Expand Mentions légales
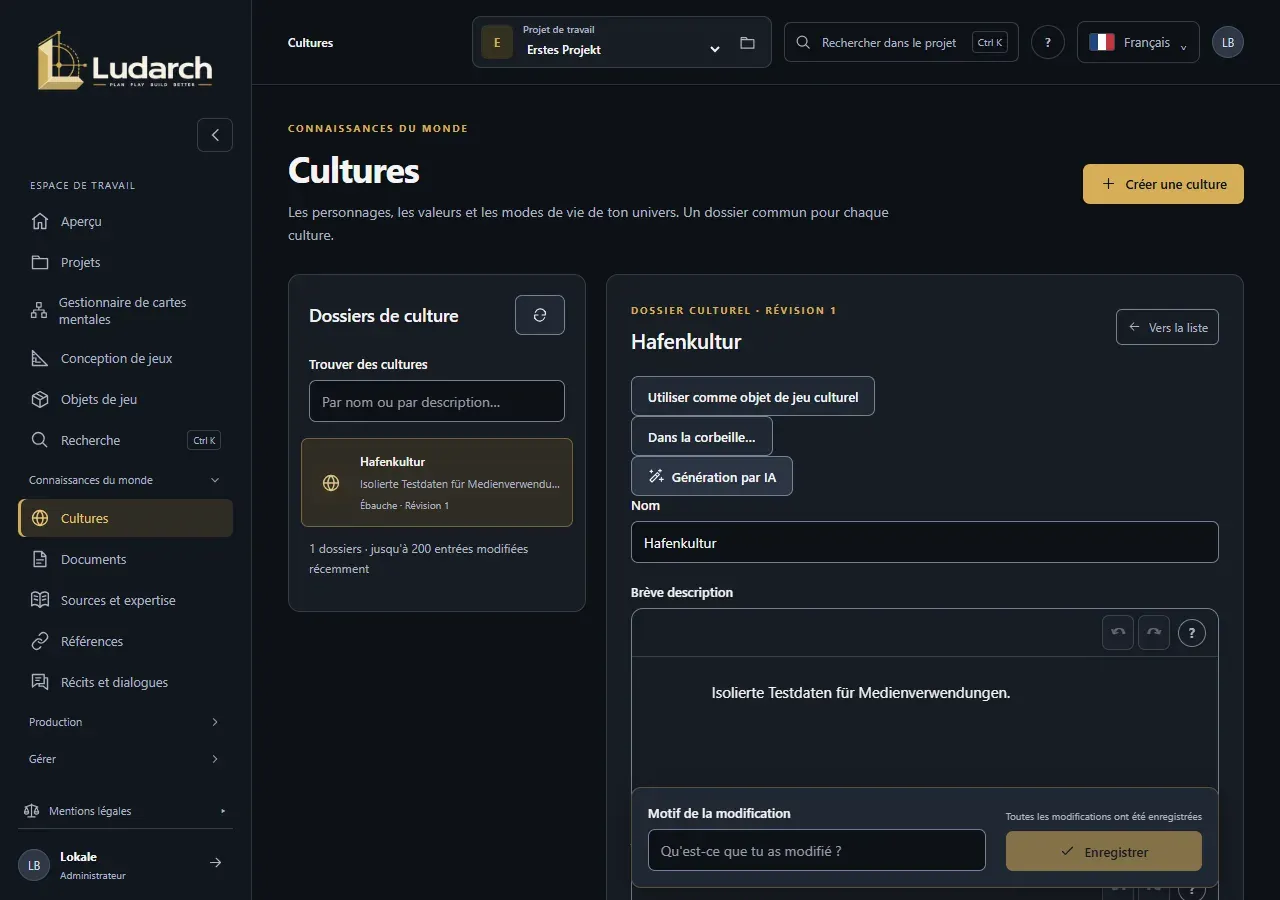The image size is (1280, 900). tap(125, 811)
